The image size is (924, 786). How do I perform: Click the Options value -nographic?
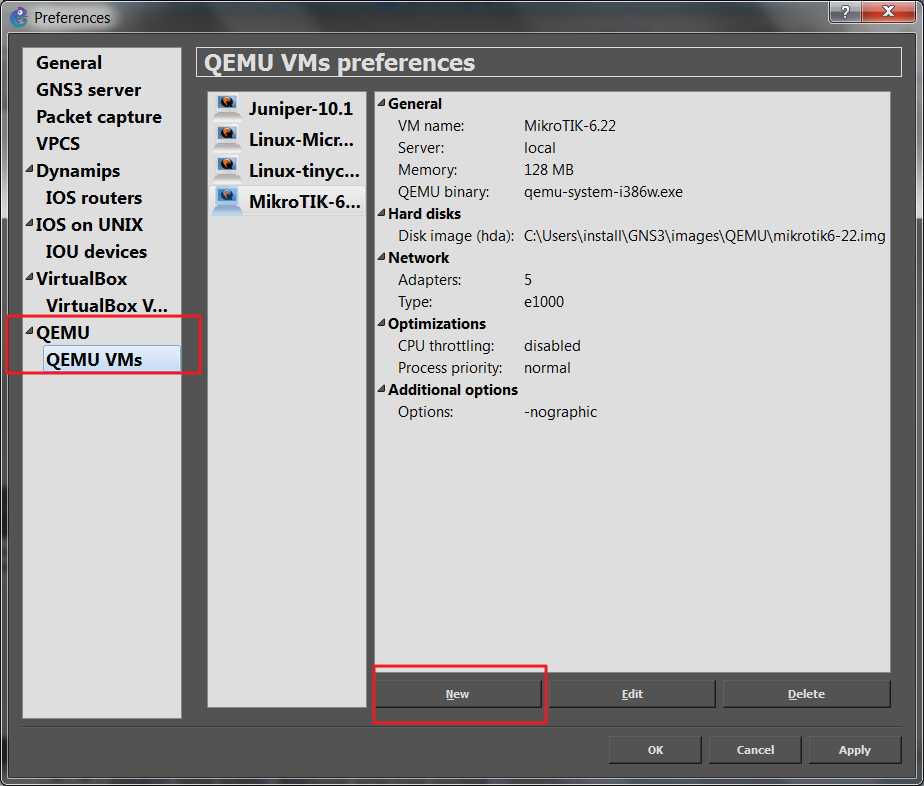(x=560, y=412)
